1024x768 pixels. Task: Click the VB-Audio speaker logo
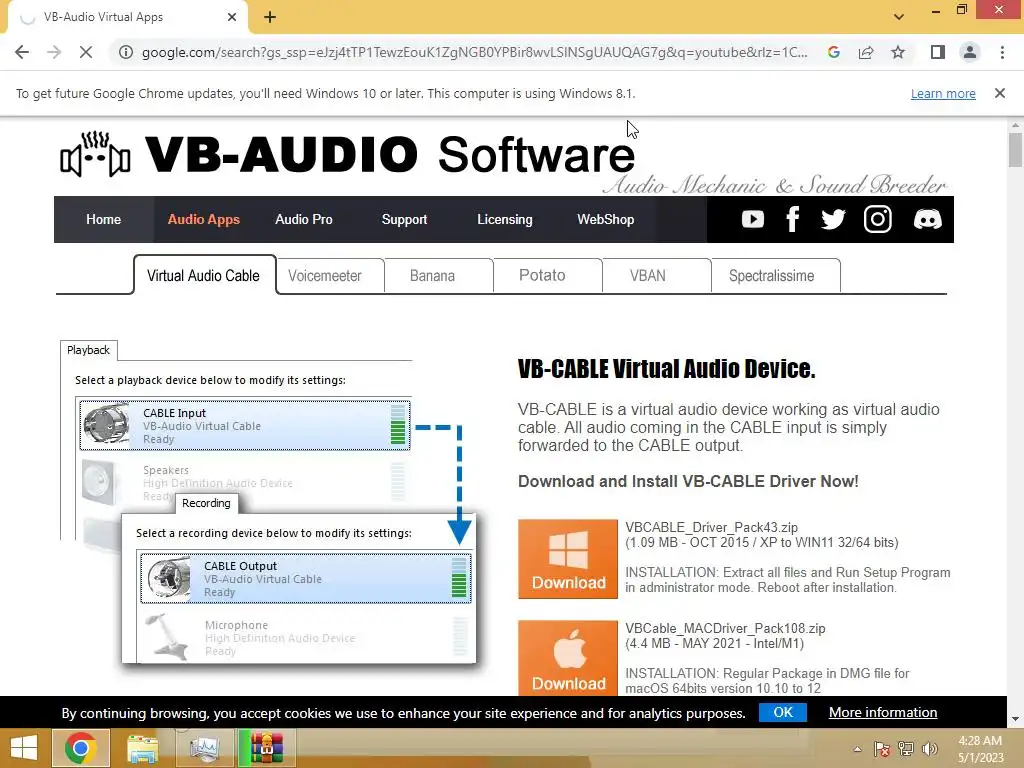(95, 154)
